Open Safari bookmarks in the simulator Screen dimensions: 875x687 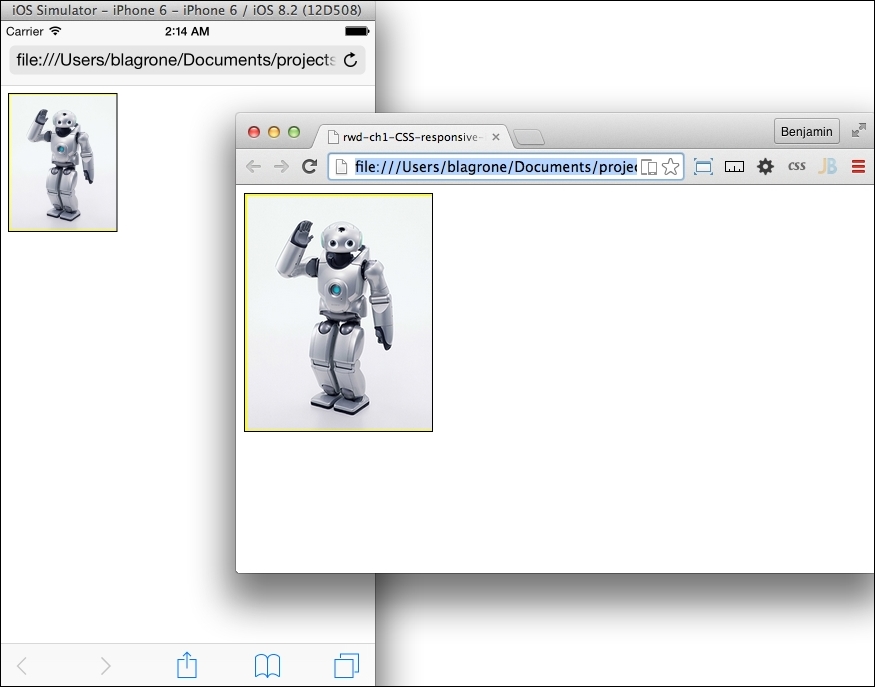click(267, 665)
